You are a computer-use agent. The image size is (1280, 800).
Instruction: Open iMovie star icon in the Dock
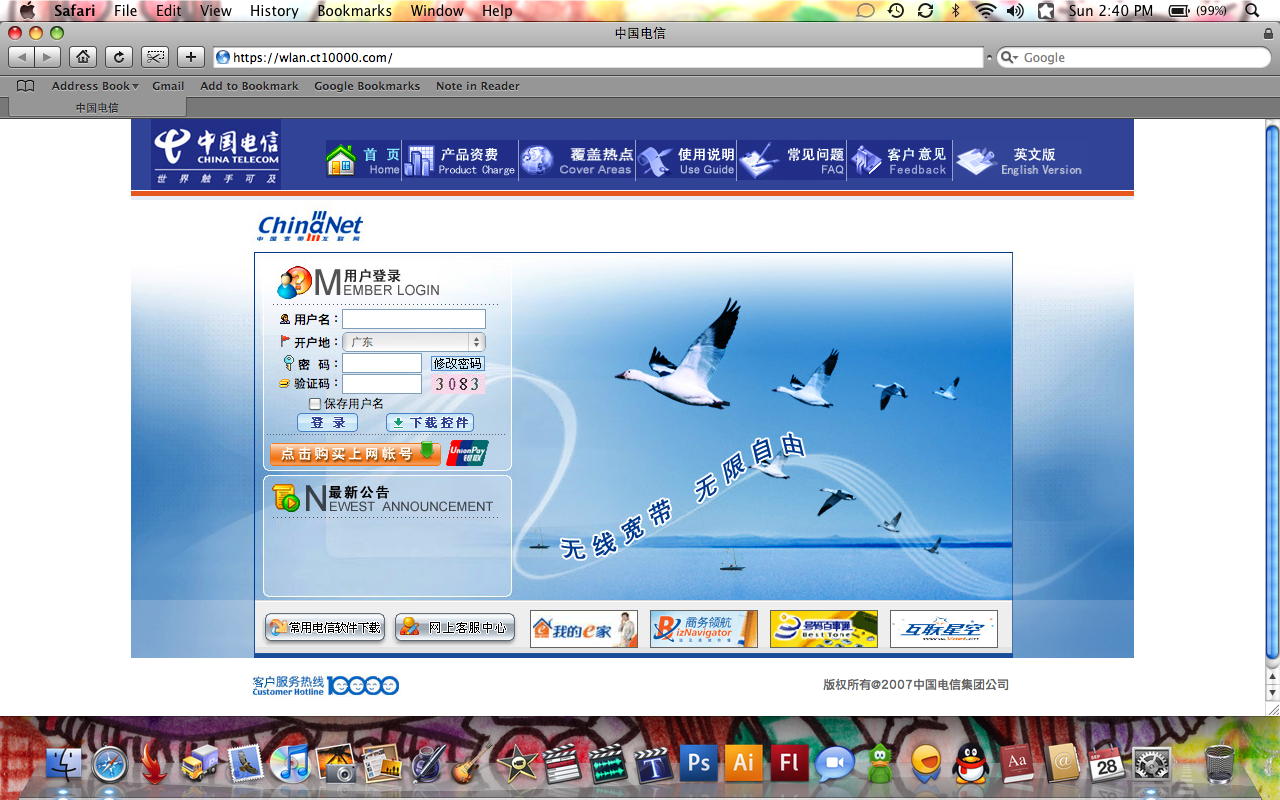point(518,764)
